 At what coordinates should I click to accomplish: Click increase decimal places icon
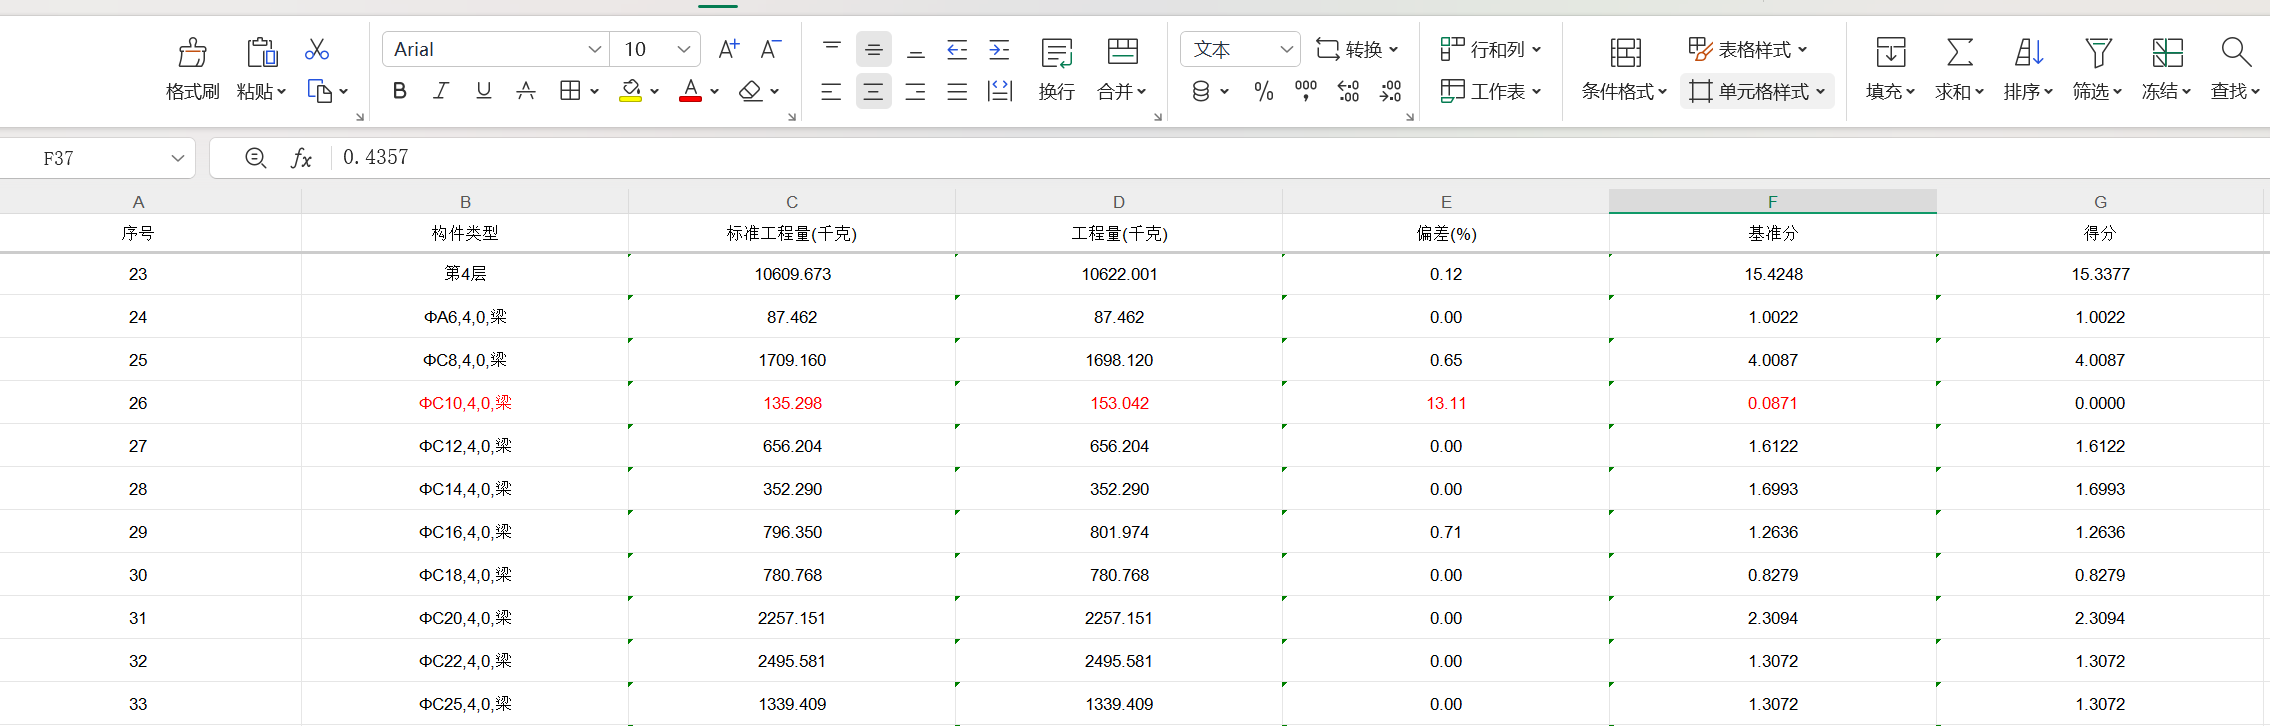click(1348, 92)
